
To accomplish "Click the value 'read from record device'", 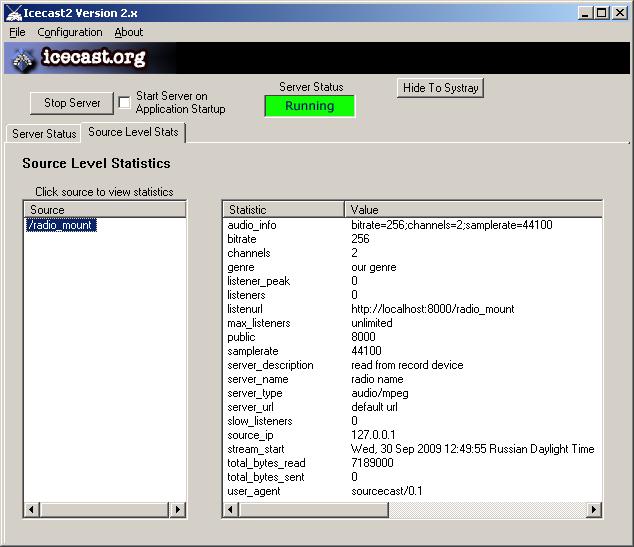I will (x=407, y=365).
